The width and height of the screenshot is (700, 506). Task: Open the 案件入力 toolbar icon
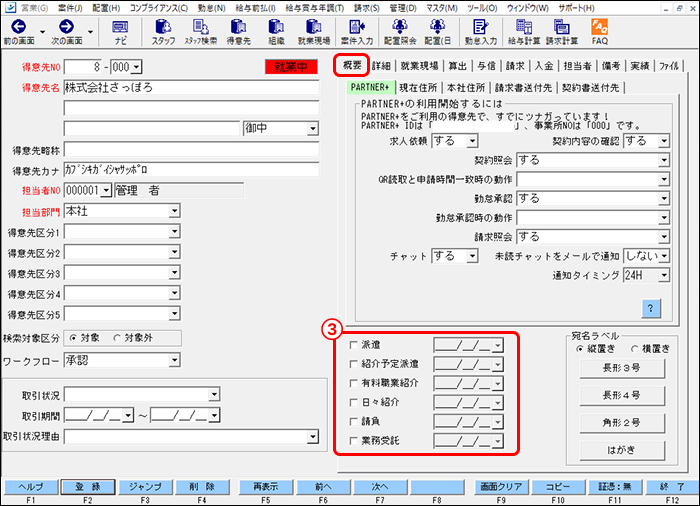(x=357, y=32)
